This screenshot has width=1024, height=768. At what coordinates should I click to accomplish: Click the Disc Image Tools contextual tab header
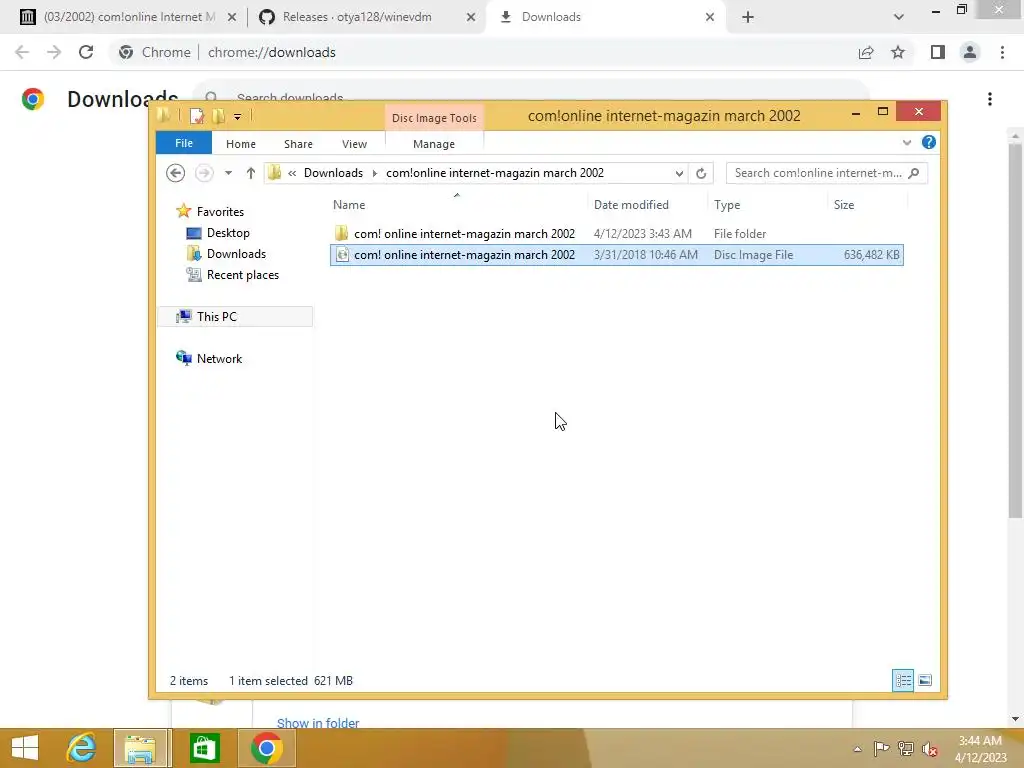click(x=434, y=118)
